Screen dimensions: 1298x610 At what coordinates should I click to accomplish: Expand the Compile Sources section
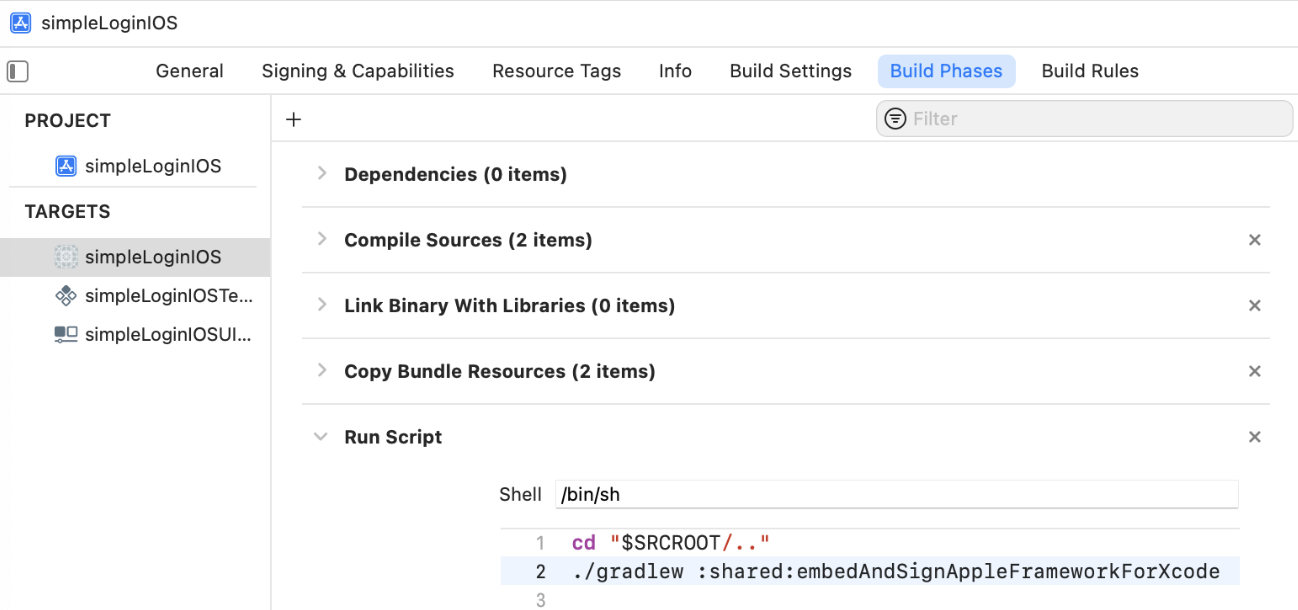(x=321, y=240)
